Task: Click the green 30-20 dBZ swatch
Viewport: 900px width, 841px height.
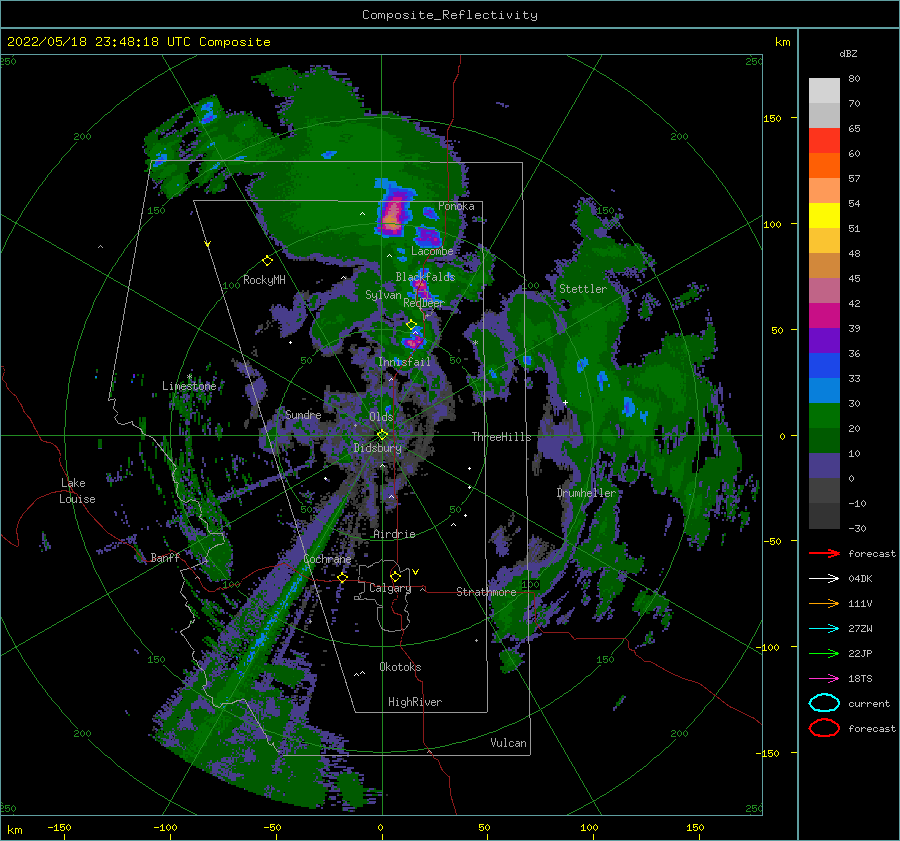Action: click(824, 415)
